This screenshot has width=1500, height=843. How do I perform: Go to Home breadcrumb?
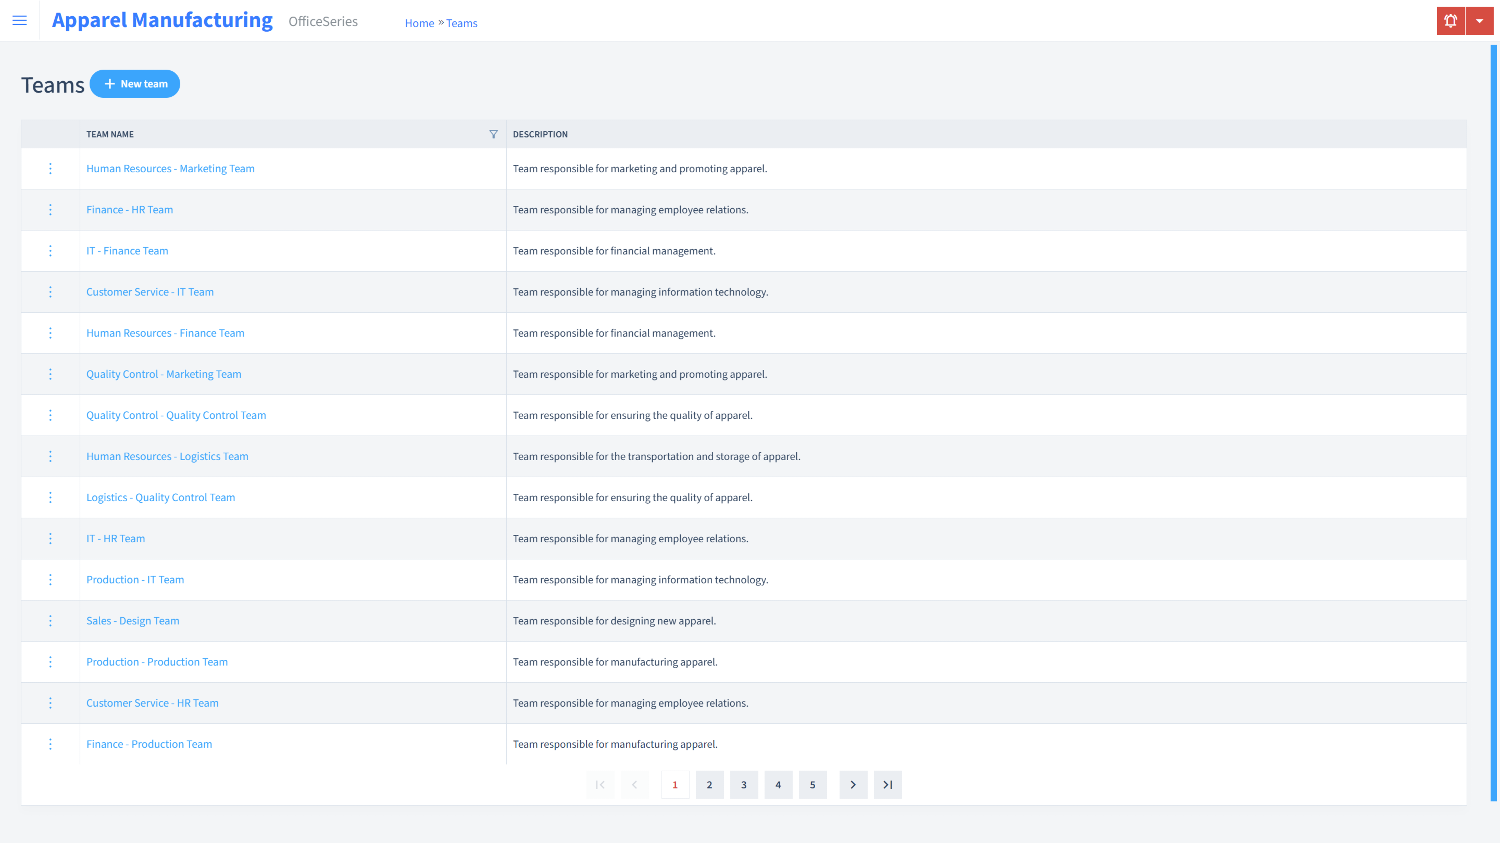419,23
